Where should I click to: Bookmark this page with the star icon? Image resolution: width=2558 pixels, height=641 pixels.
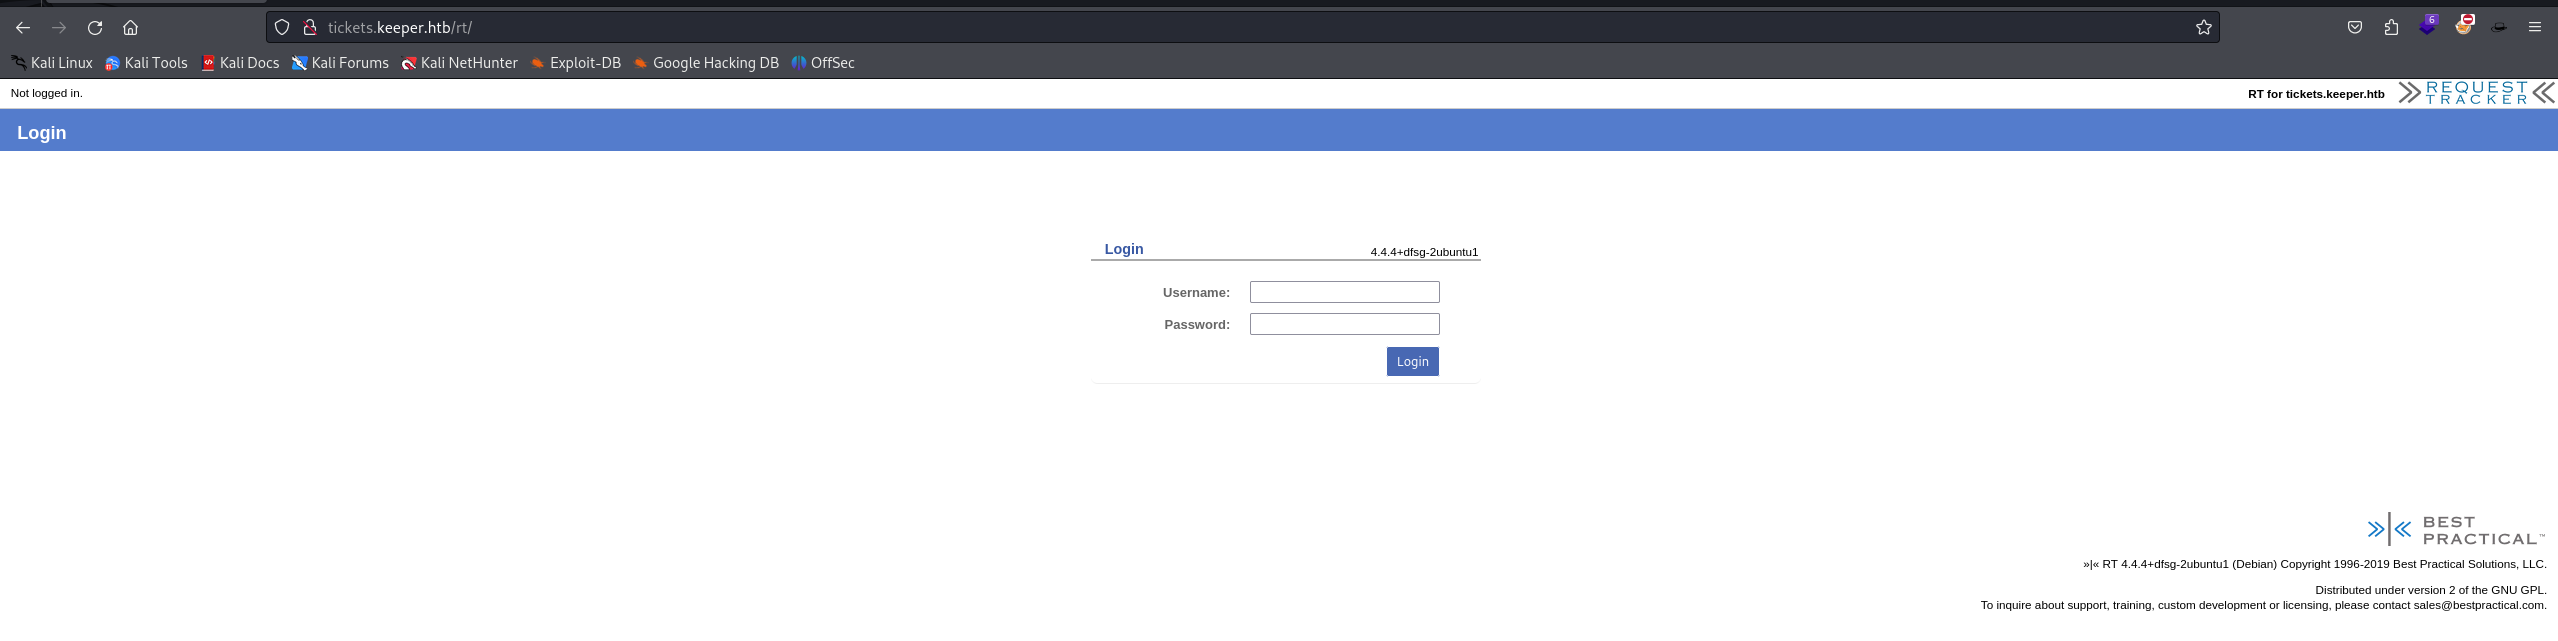tap(2203, 28)
